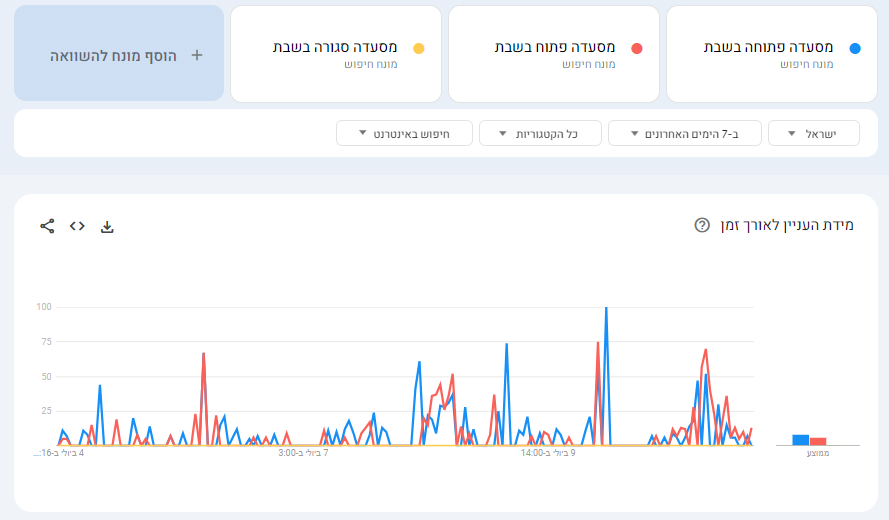The image size is (889, 520).
Task: Download the chart data as CSV
Action: pos(108,227)
